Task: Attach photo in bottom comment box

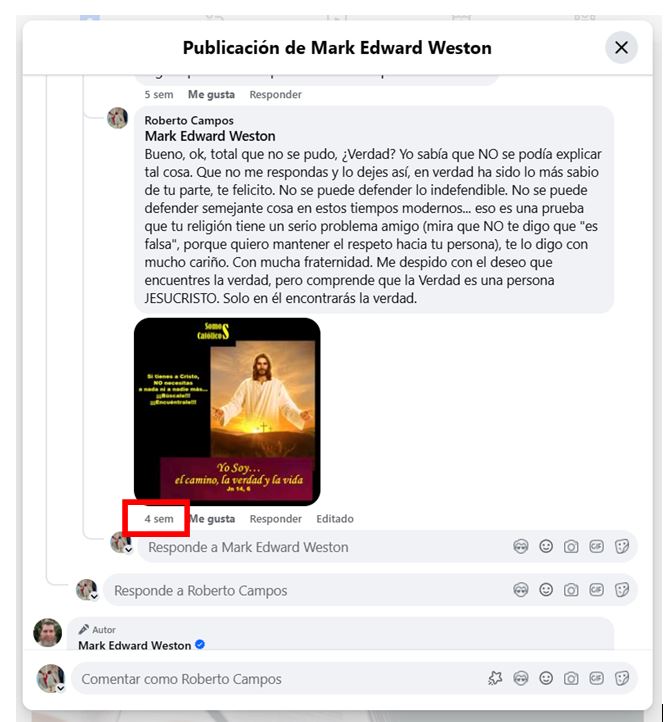Action: [x=571, y=678]
